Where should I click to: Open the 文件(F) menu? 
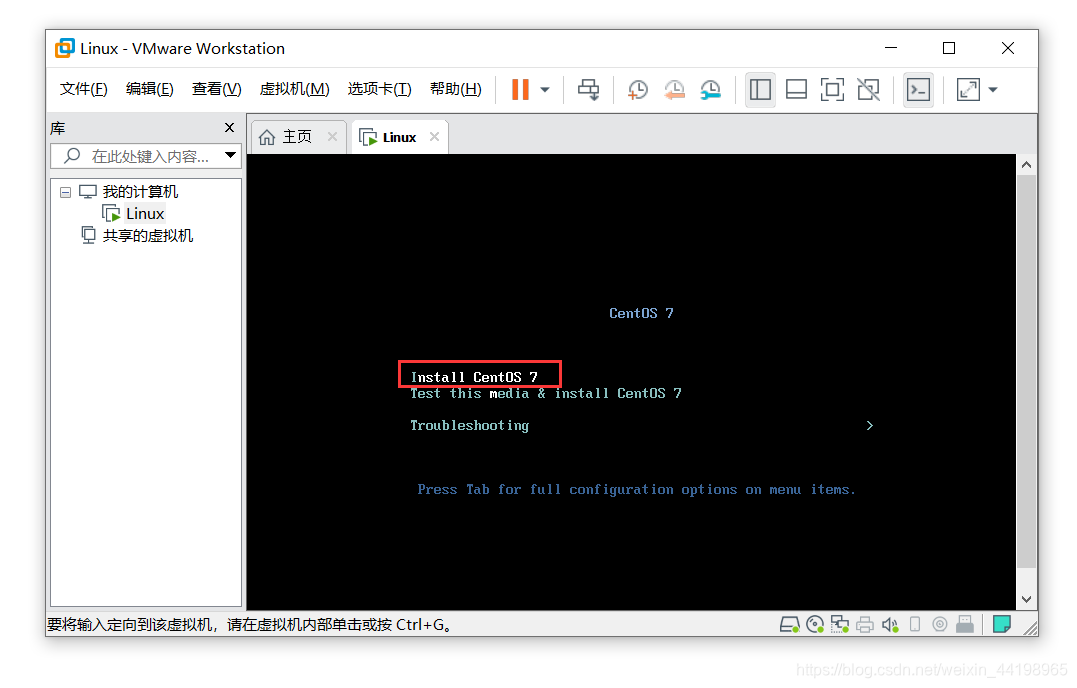point(84,89)
